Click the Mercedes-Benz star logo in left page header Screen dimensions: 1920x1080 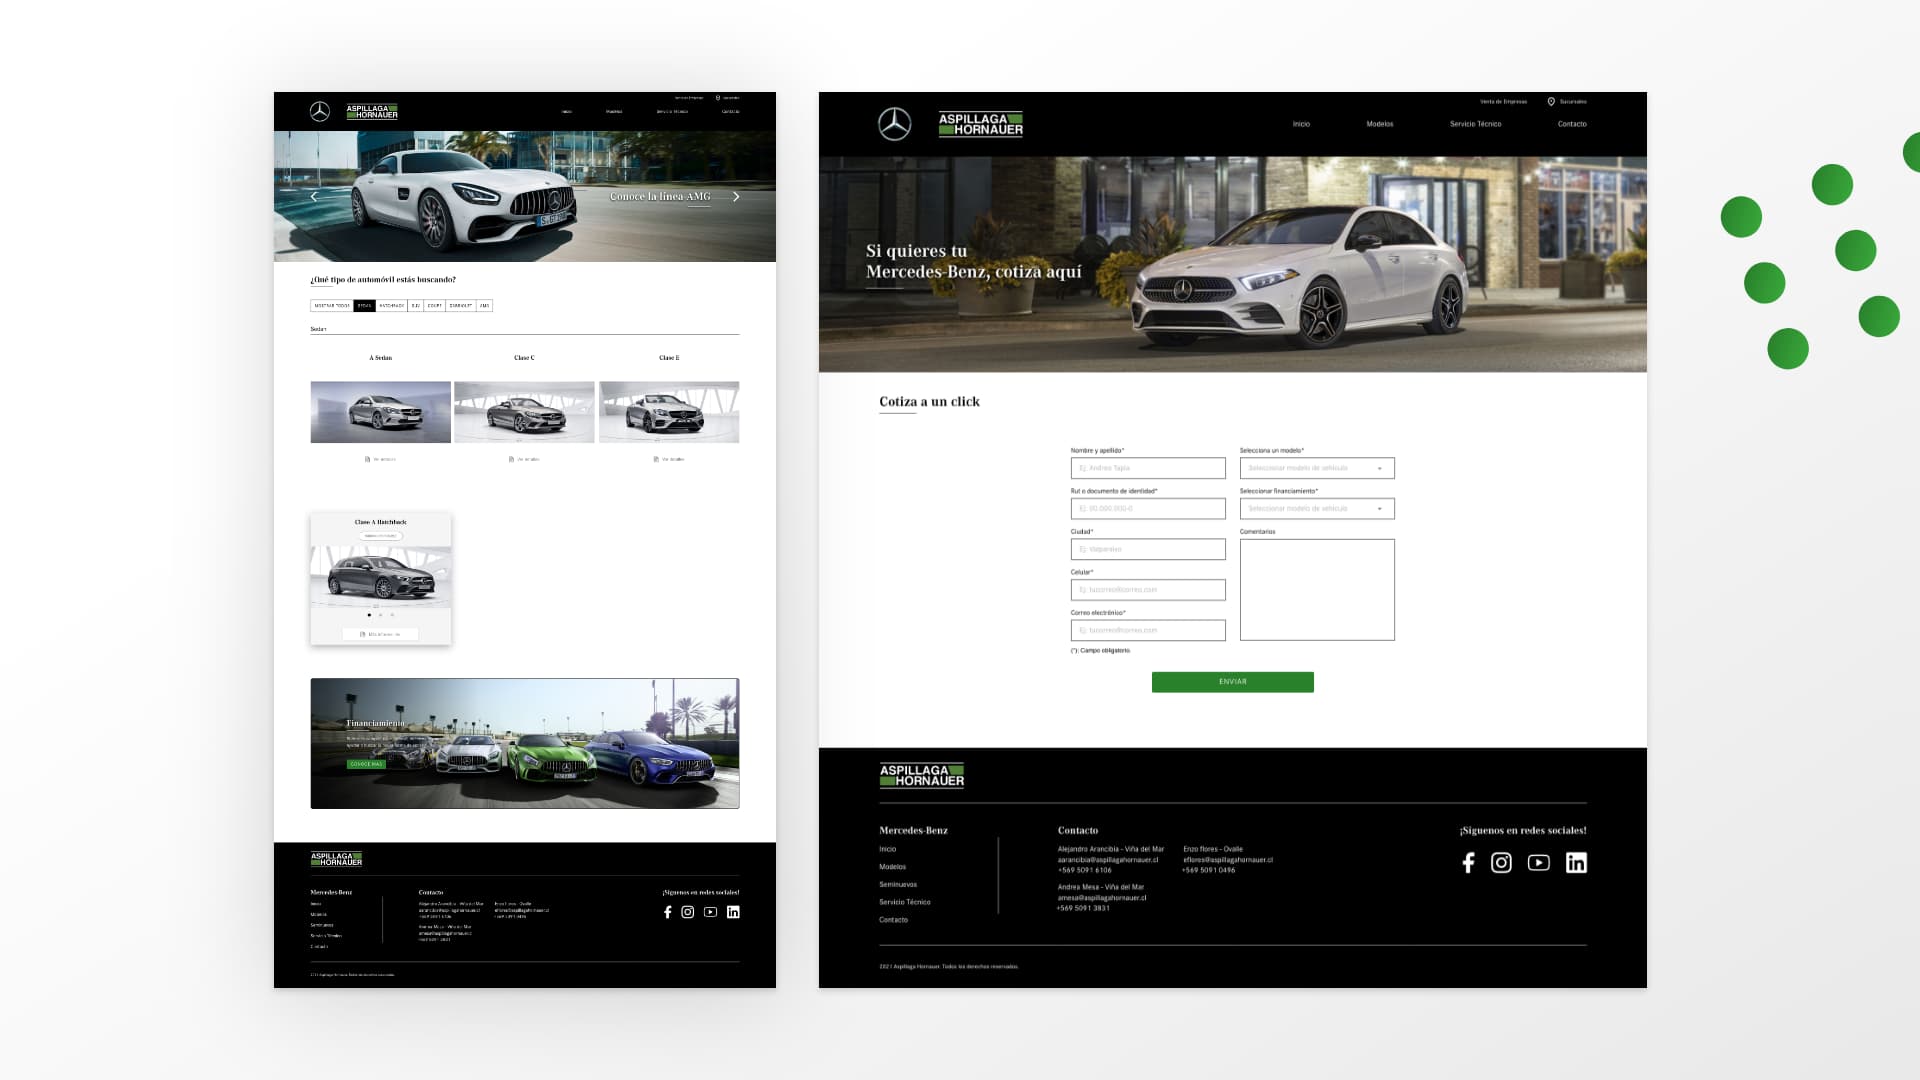(320, 112)
